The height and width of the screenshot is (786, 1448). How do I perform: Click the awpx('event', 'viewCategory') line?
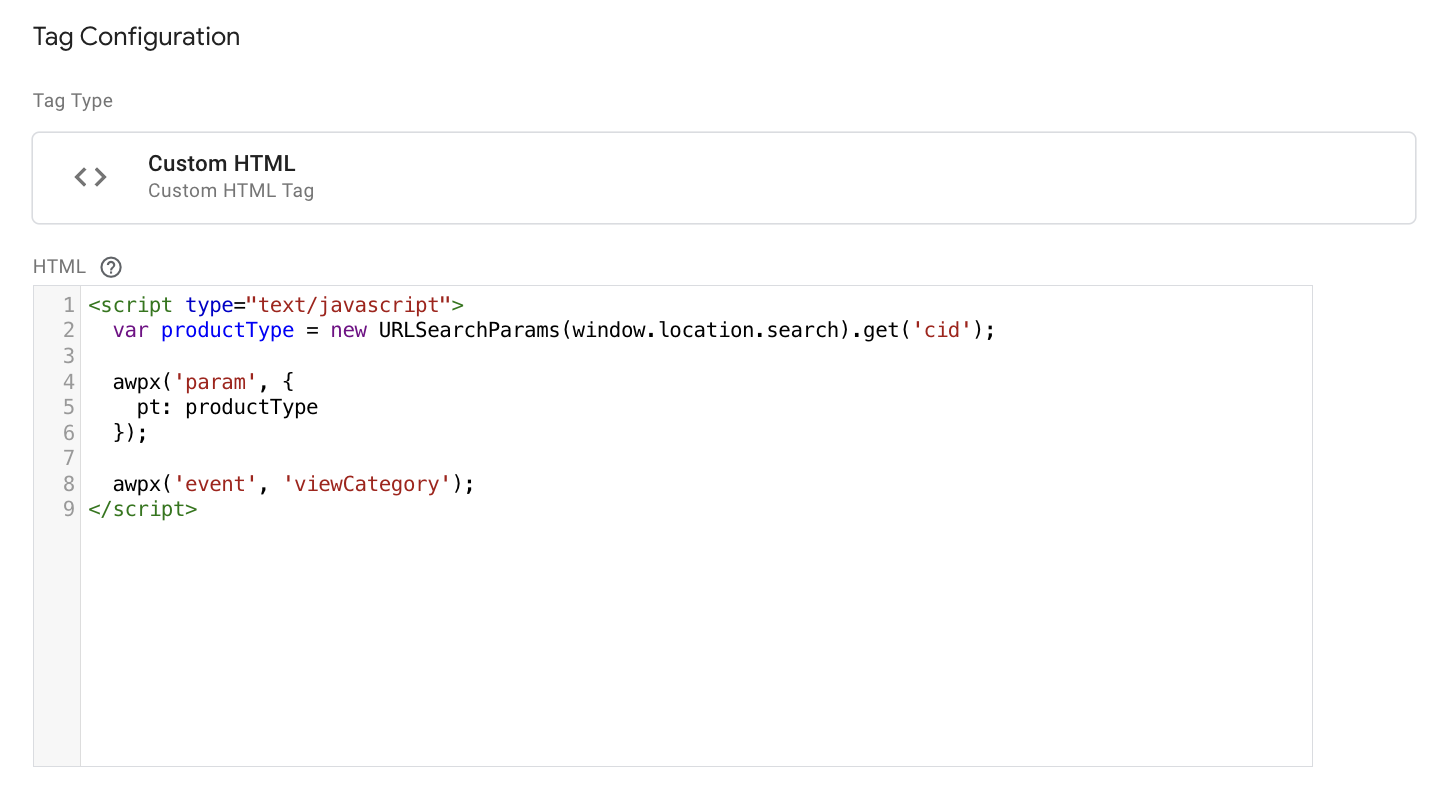[x=292, y=484]
